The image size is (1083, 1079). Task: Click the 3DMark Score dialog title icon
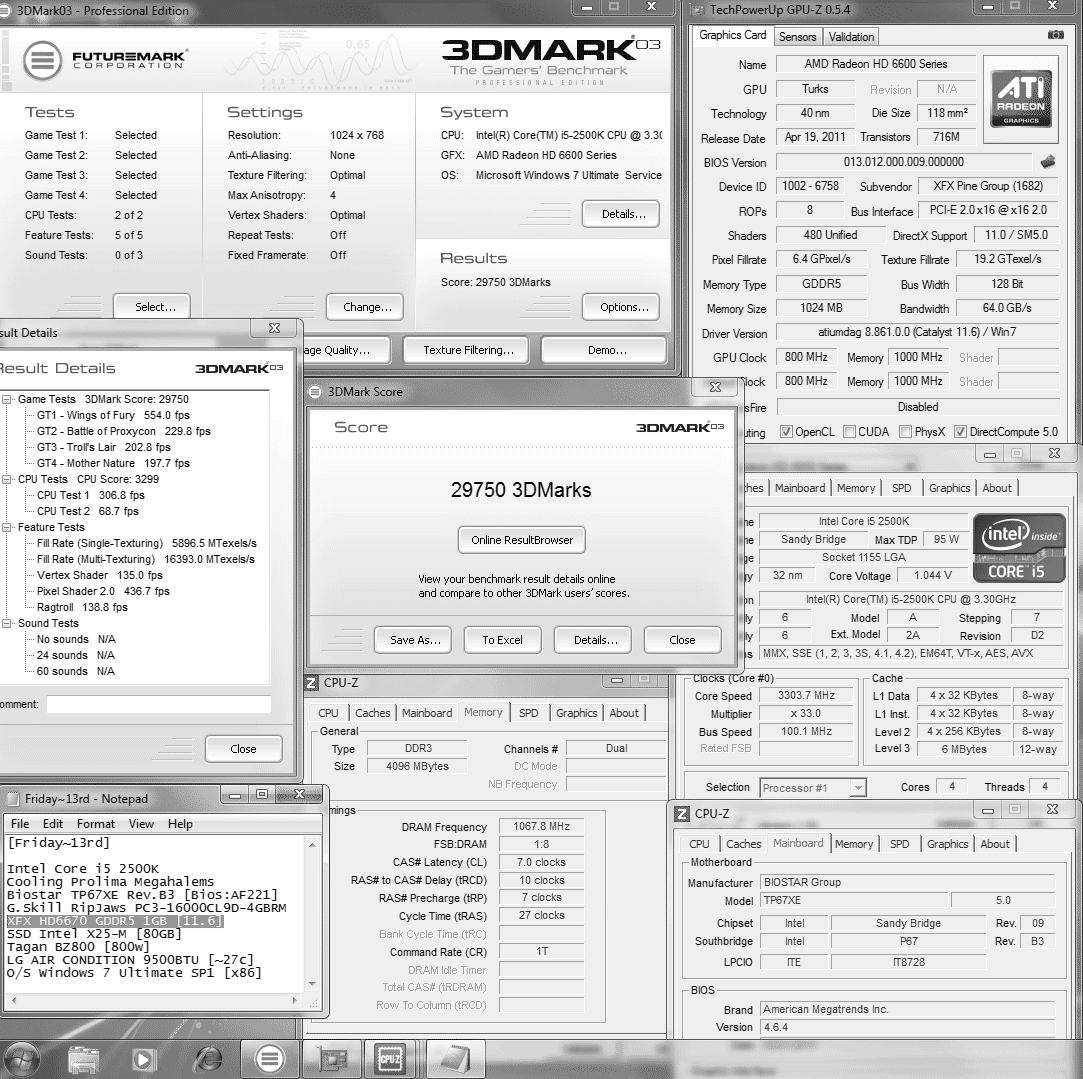[315, 392]
